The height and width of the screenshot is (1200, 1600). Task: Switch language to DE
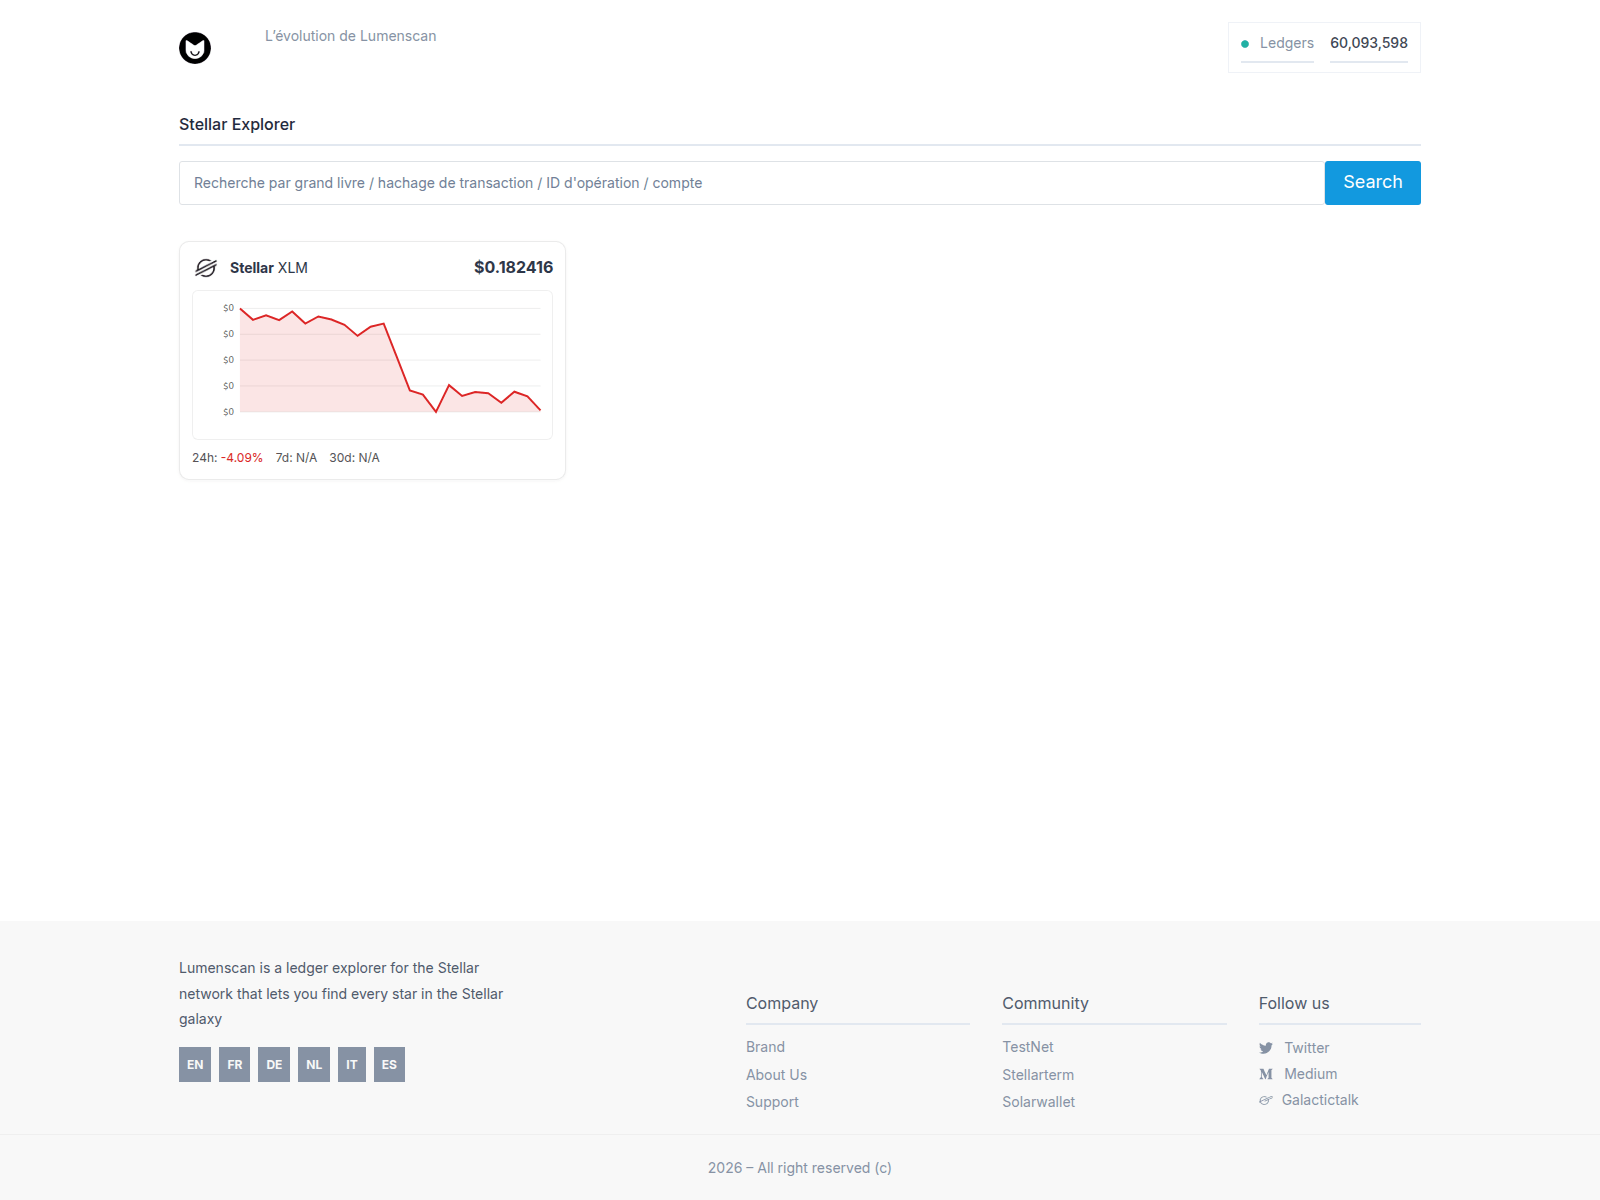click(x=274, y=1065)
